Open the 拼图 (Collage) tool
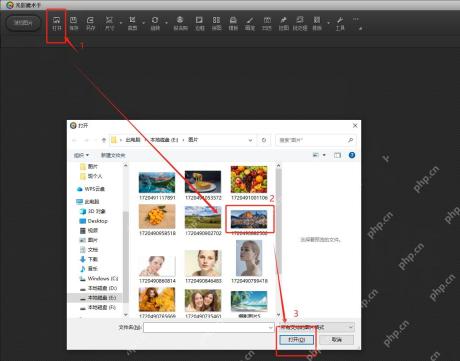 point(216,24)
